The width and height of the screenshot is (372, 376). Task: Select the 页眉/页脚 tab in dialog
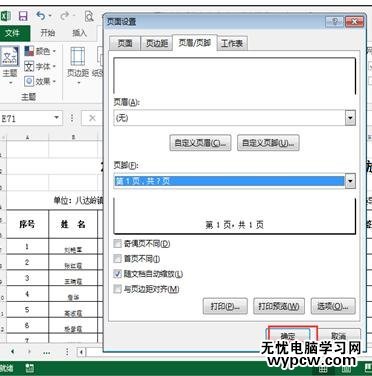click(x=195, y=43)
